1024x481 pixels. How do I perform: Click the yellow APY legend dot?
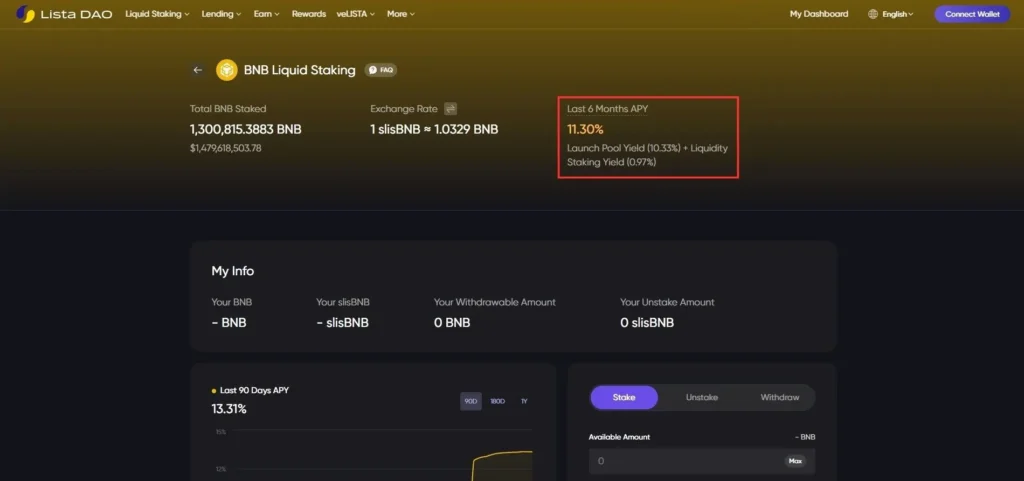pos(214,391)
